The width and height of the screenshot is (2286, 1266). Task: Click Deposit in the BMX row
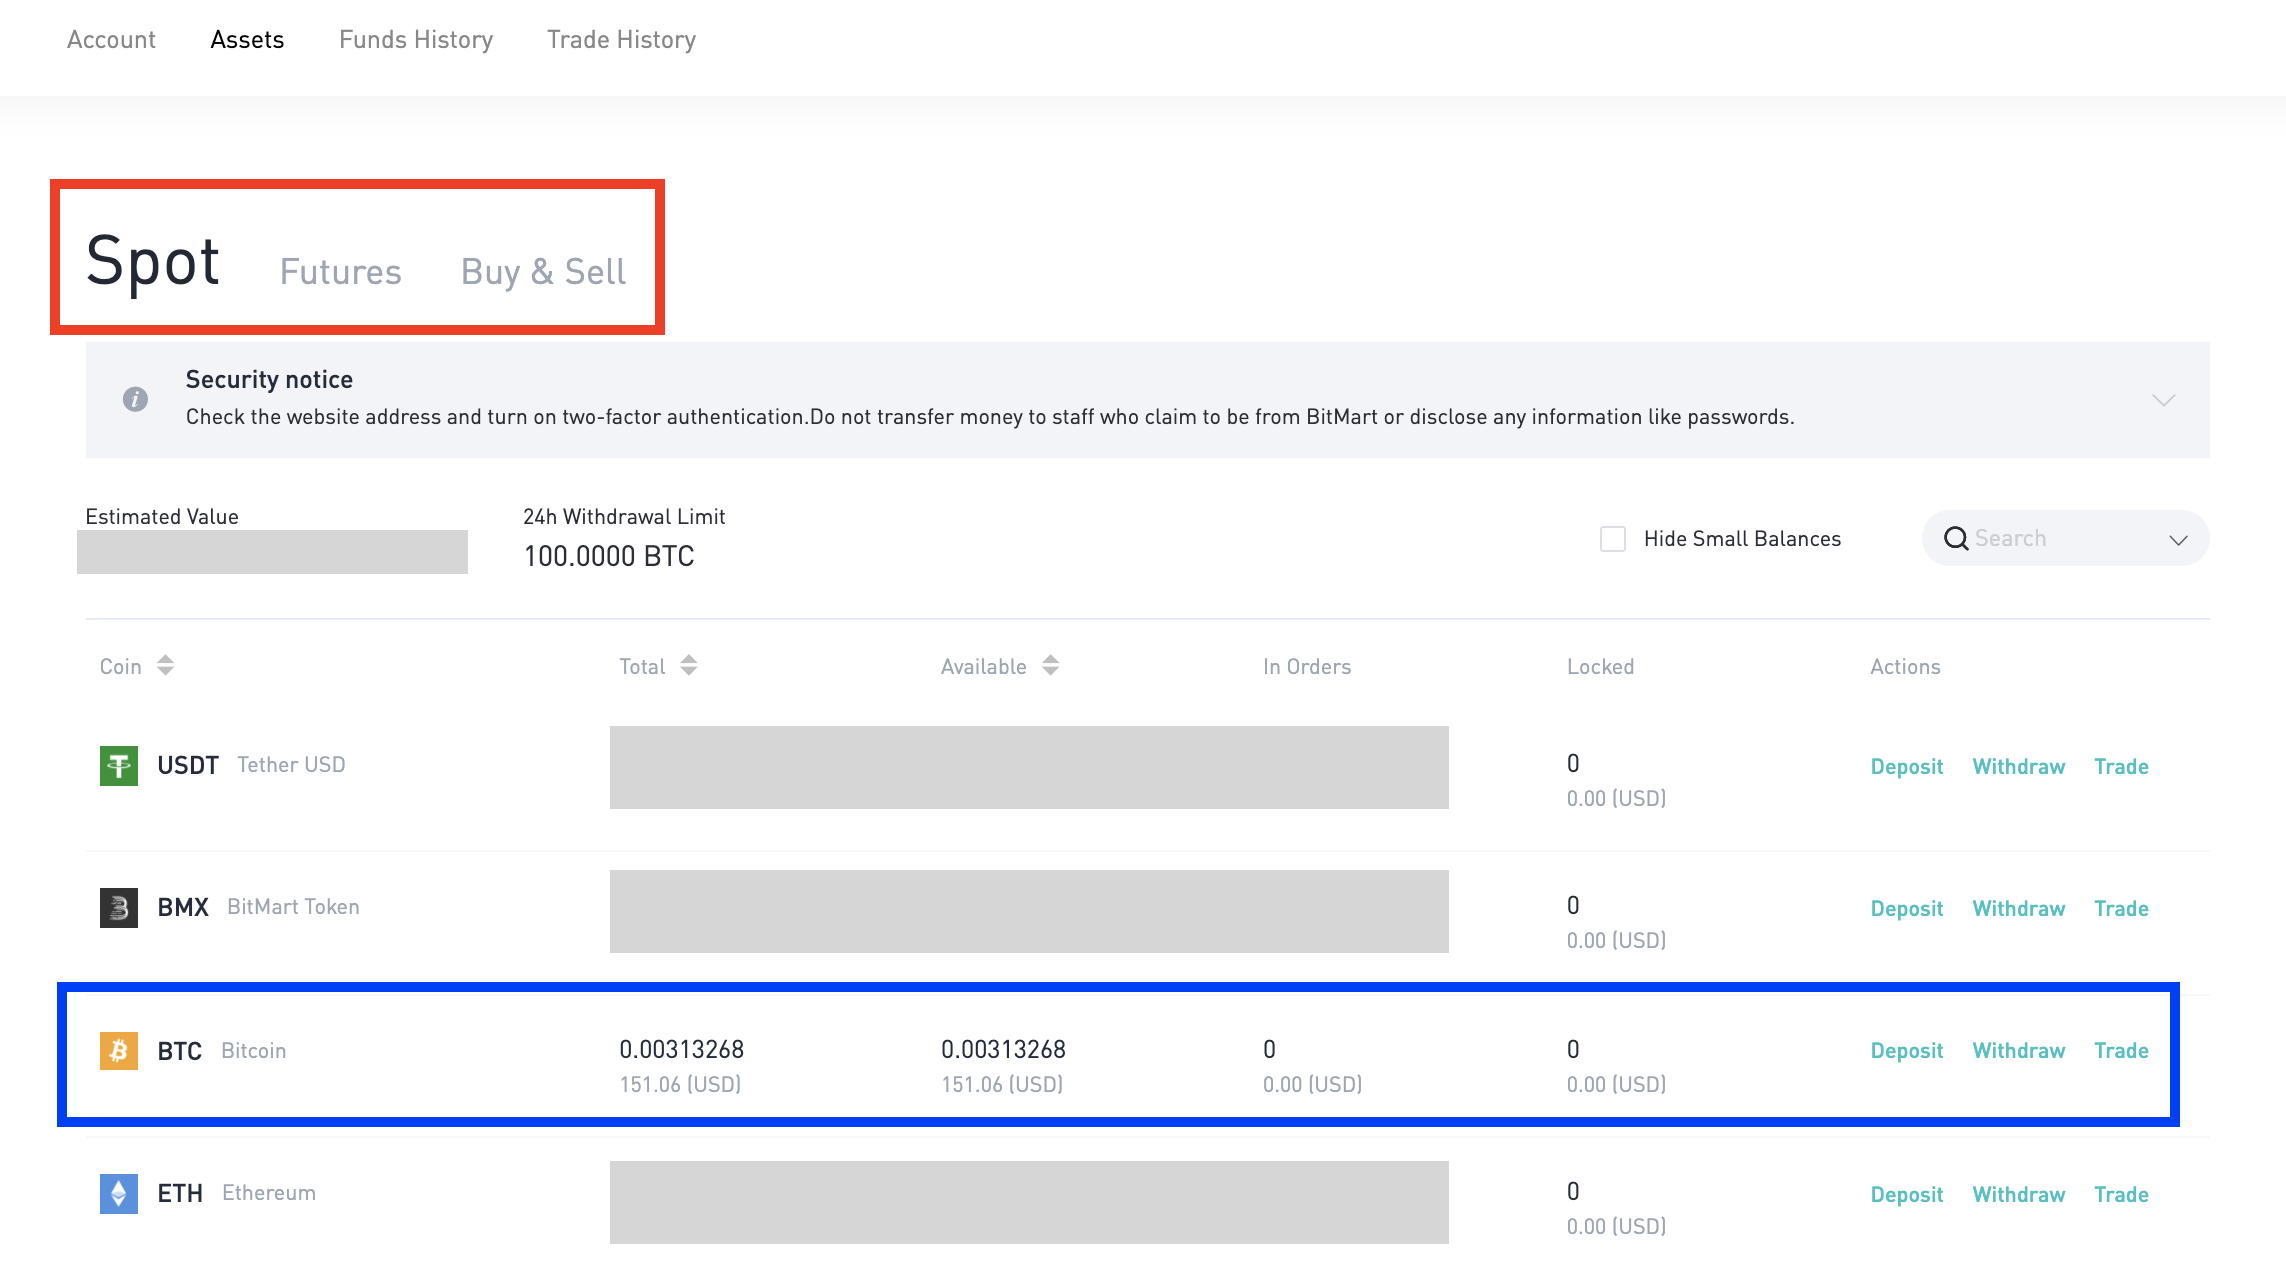point(1907,909)
